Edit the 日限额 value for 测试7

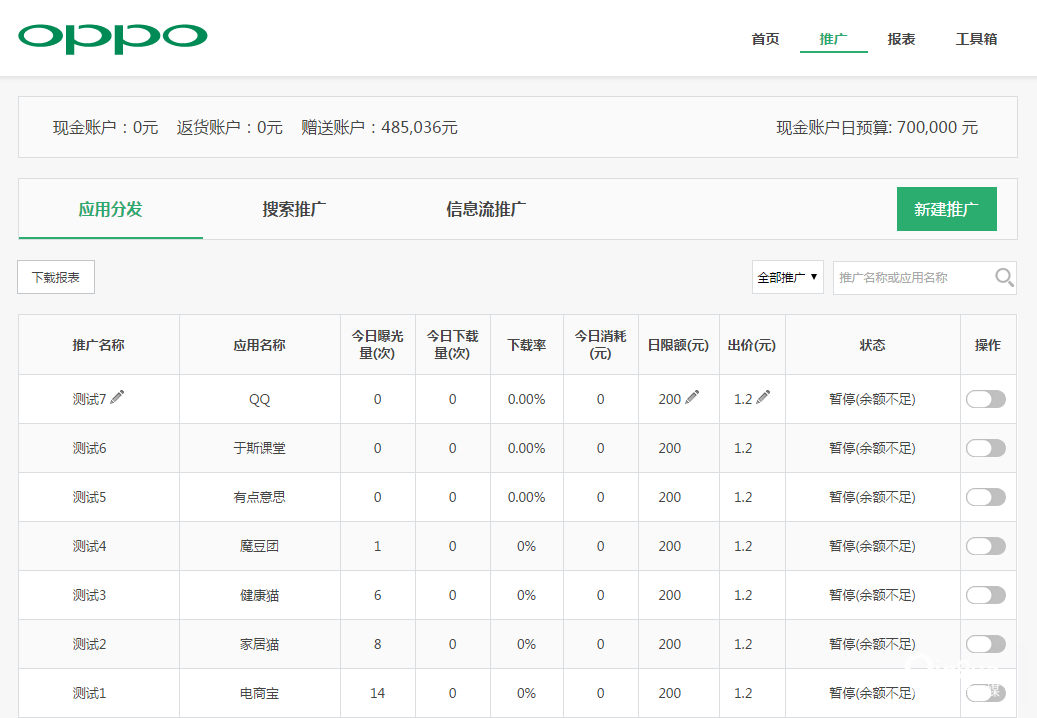click(x=691, y=395)
